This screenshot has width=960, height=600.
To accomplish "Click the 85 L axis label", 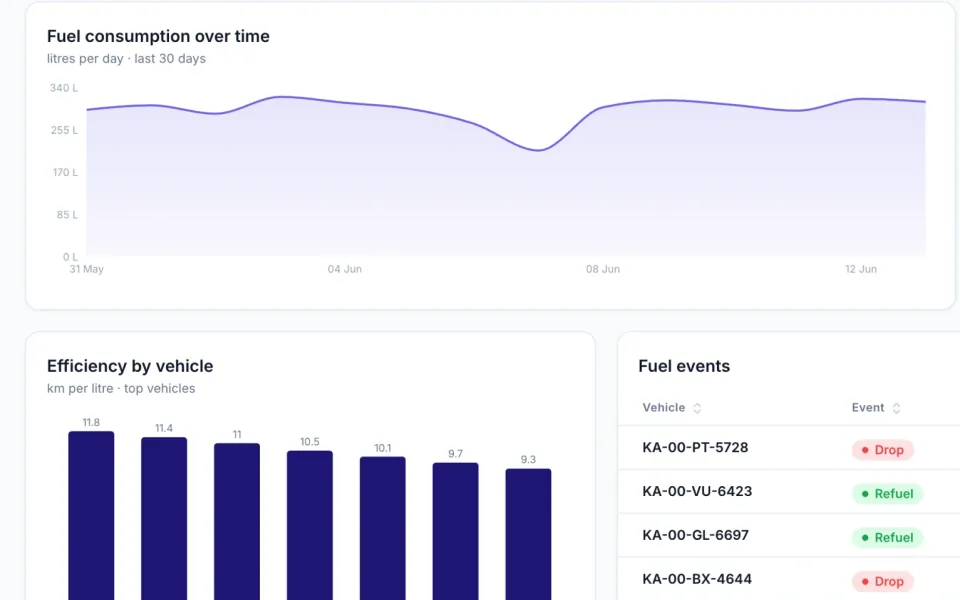I will coord(67,215).
